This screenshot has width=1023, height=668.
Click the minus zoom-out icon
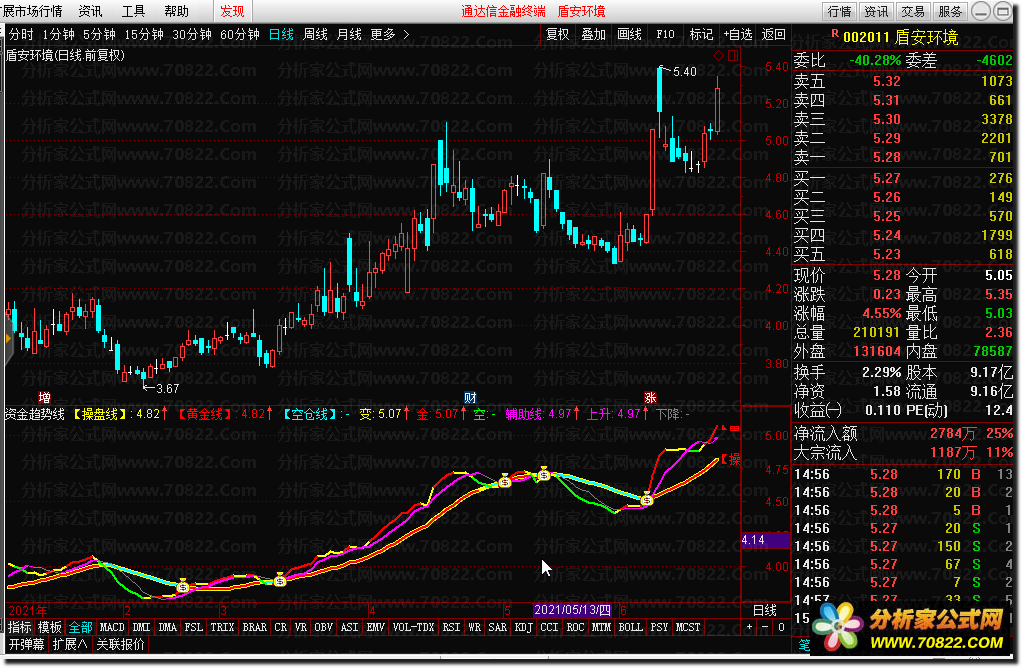(x=765, y=627)
